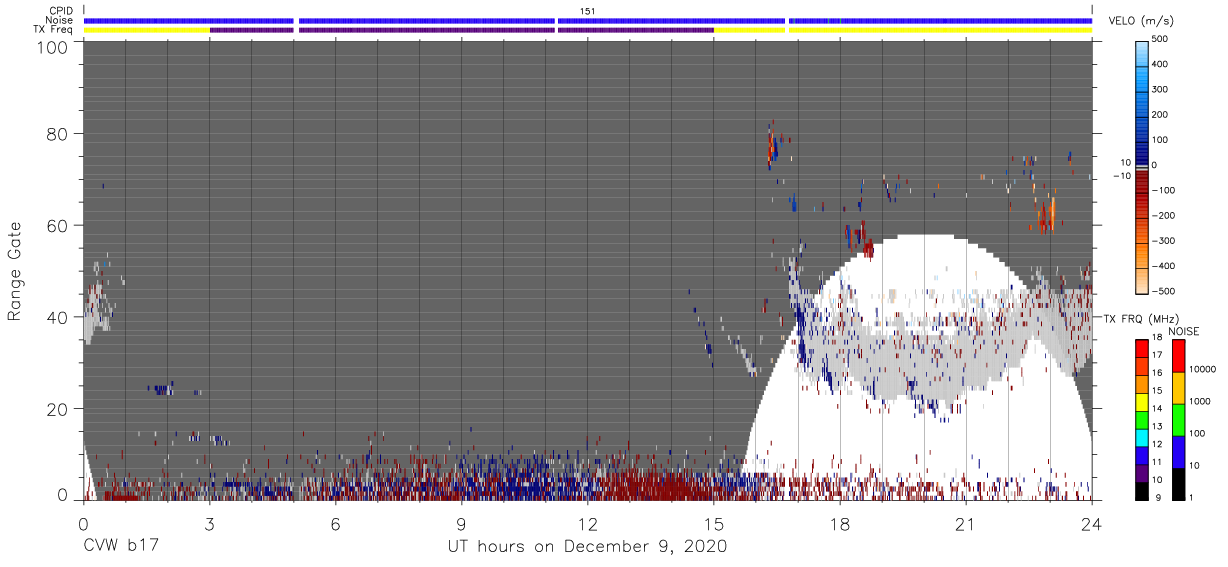The image size is (1228, 567).
Task: Click the Range Gate axis title
Action: 15,271
